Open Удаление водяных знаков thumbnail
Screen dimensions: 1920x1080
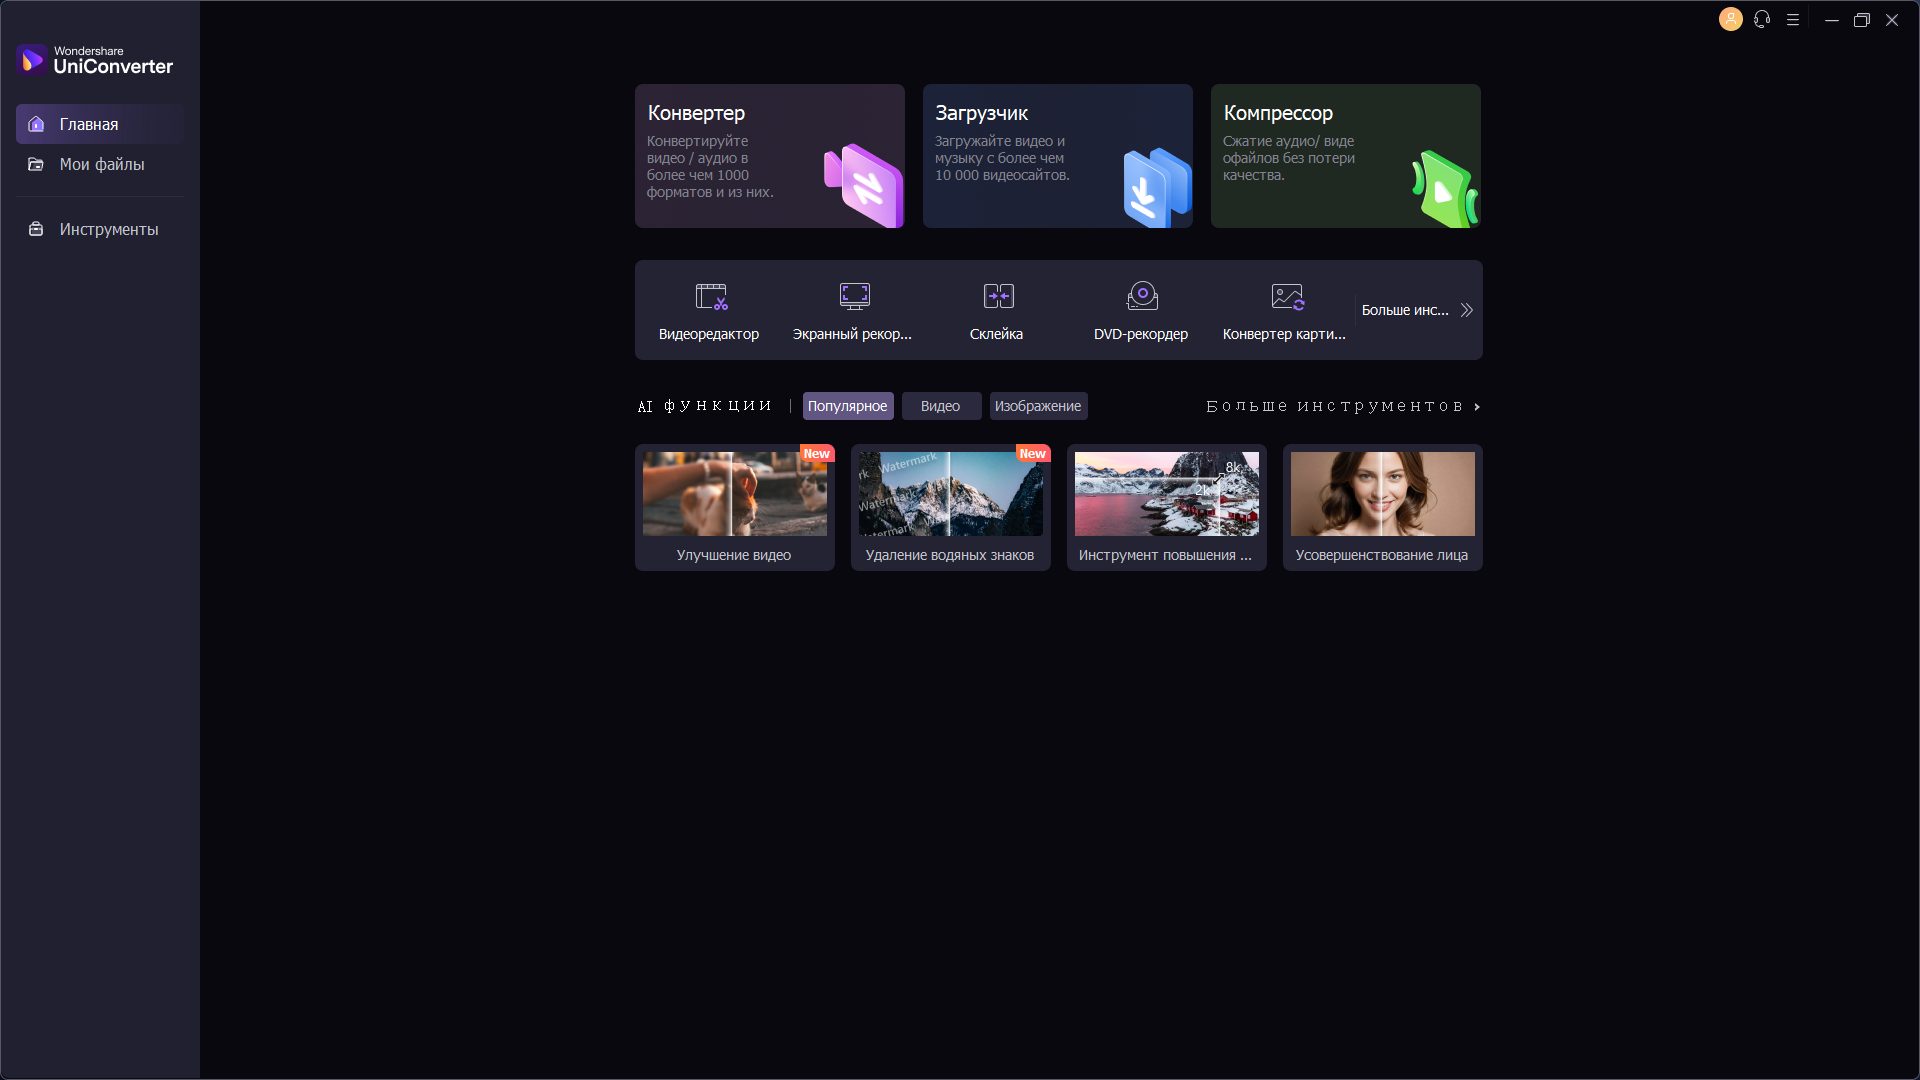[x=950, y=494]
